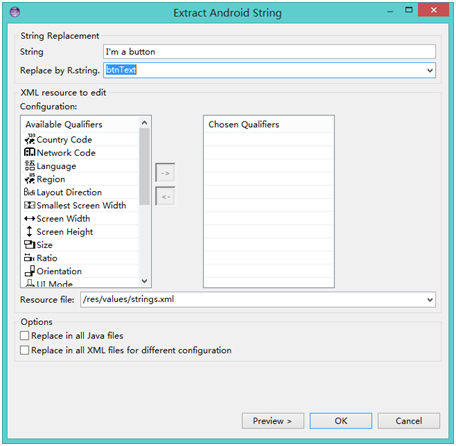456x446 pixels.
Task: Enable Replace in all XML files option
Action: pos(24,350)
